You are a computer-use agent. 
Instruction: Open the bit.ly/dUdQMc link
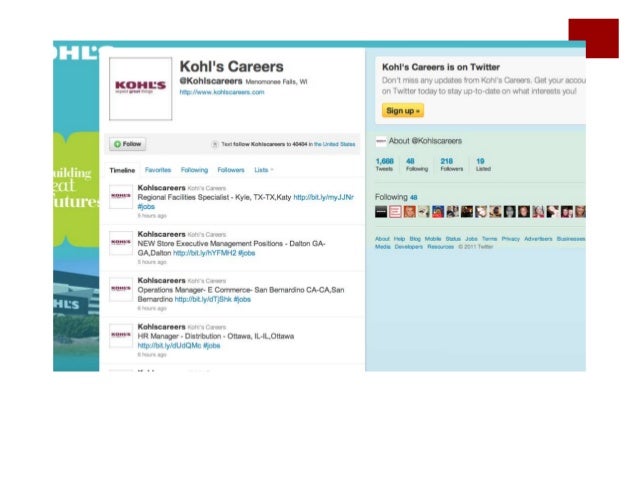click(169, 346)
